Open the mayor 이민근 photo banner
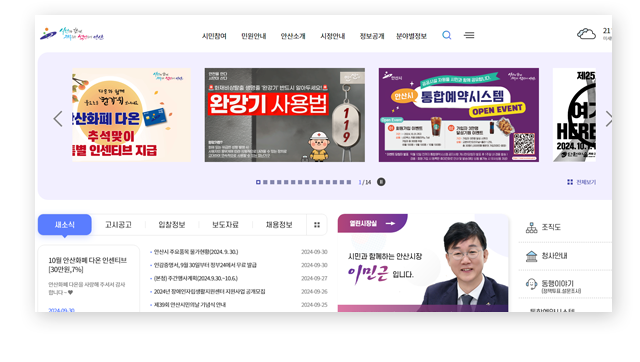The image size is (640, 362). pyautogui.click(x=423, y=263)
